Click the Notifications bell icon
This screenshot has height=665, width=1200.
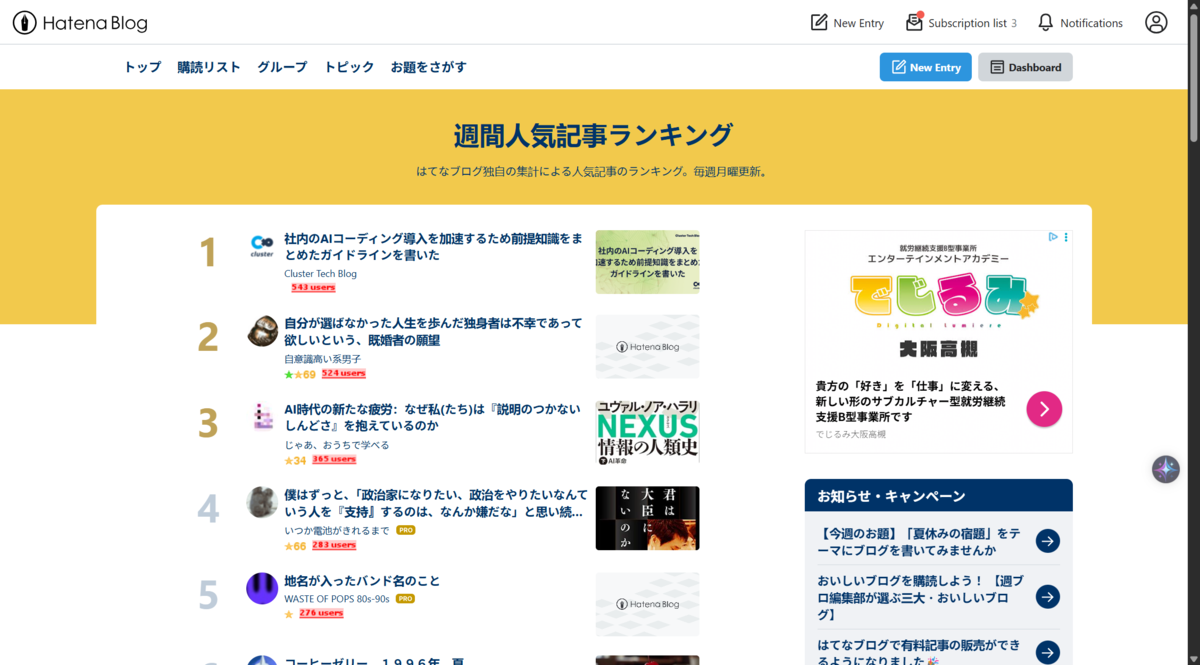click(x=1045, y=22)
